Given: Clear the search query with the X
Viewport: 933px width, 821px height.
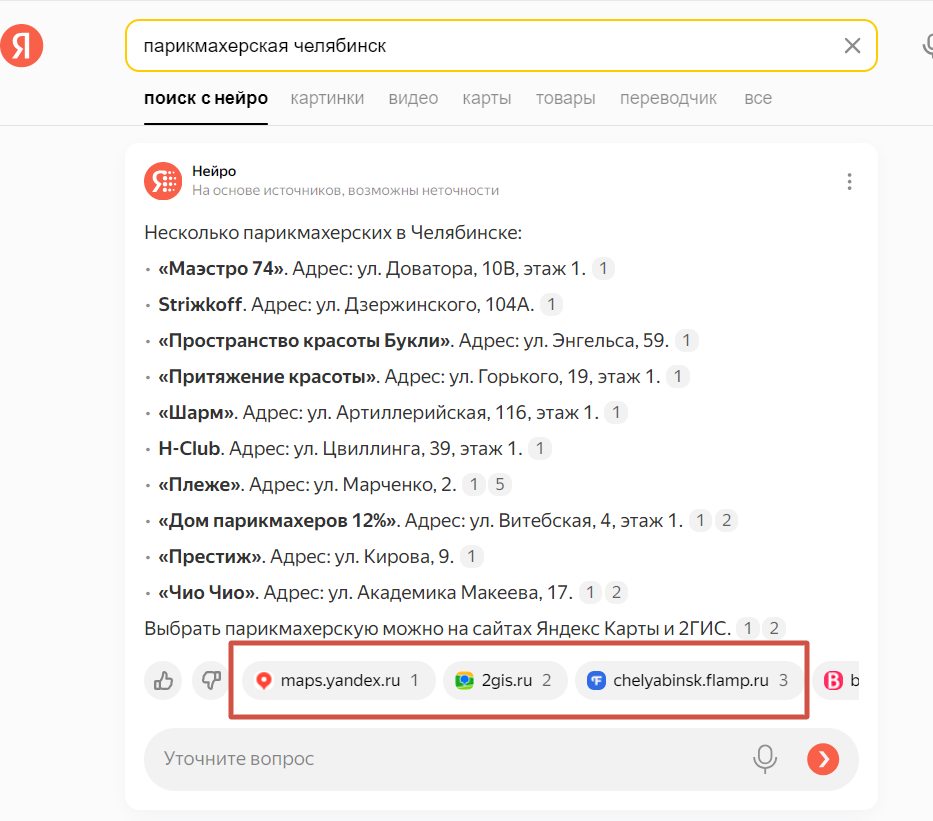Looking at the screenshot, I should (x=852, y=45).
